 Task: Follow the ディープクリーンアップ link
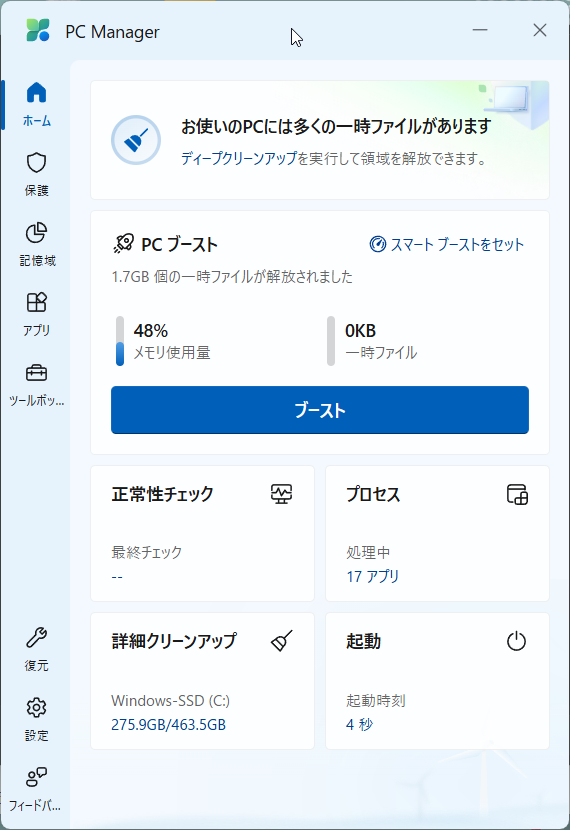click(x=239, y=158)
